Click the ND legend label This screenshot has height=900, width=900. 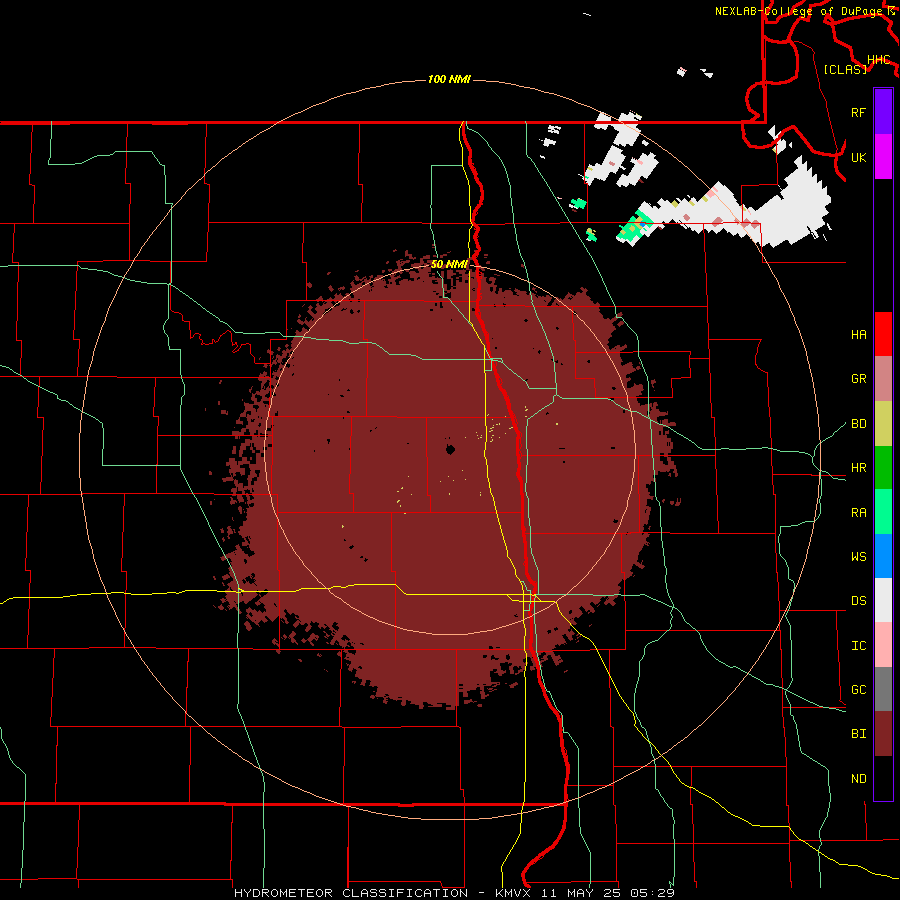point(858,778)
